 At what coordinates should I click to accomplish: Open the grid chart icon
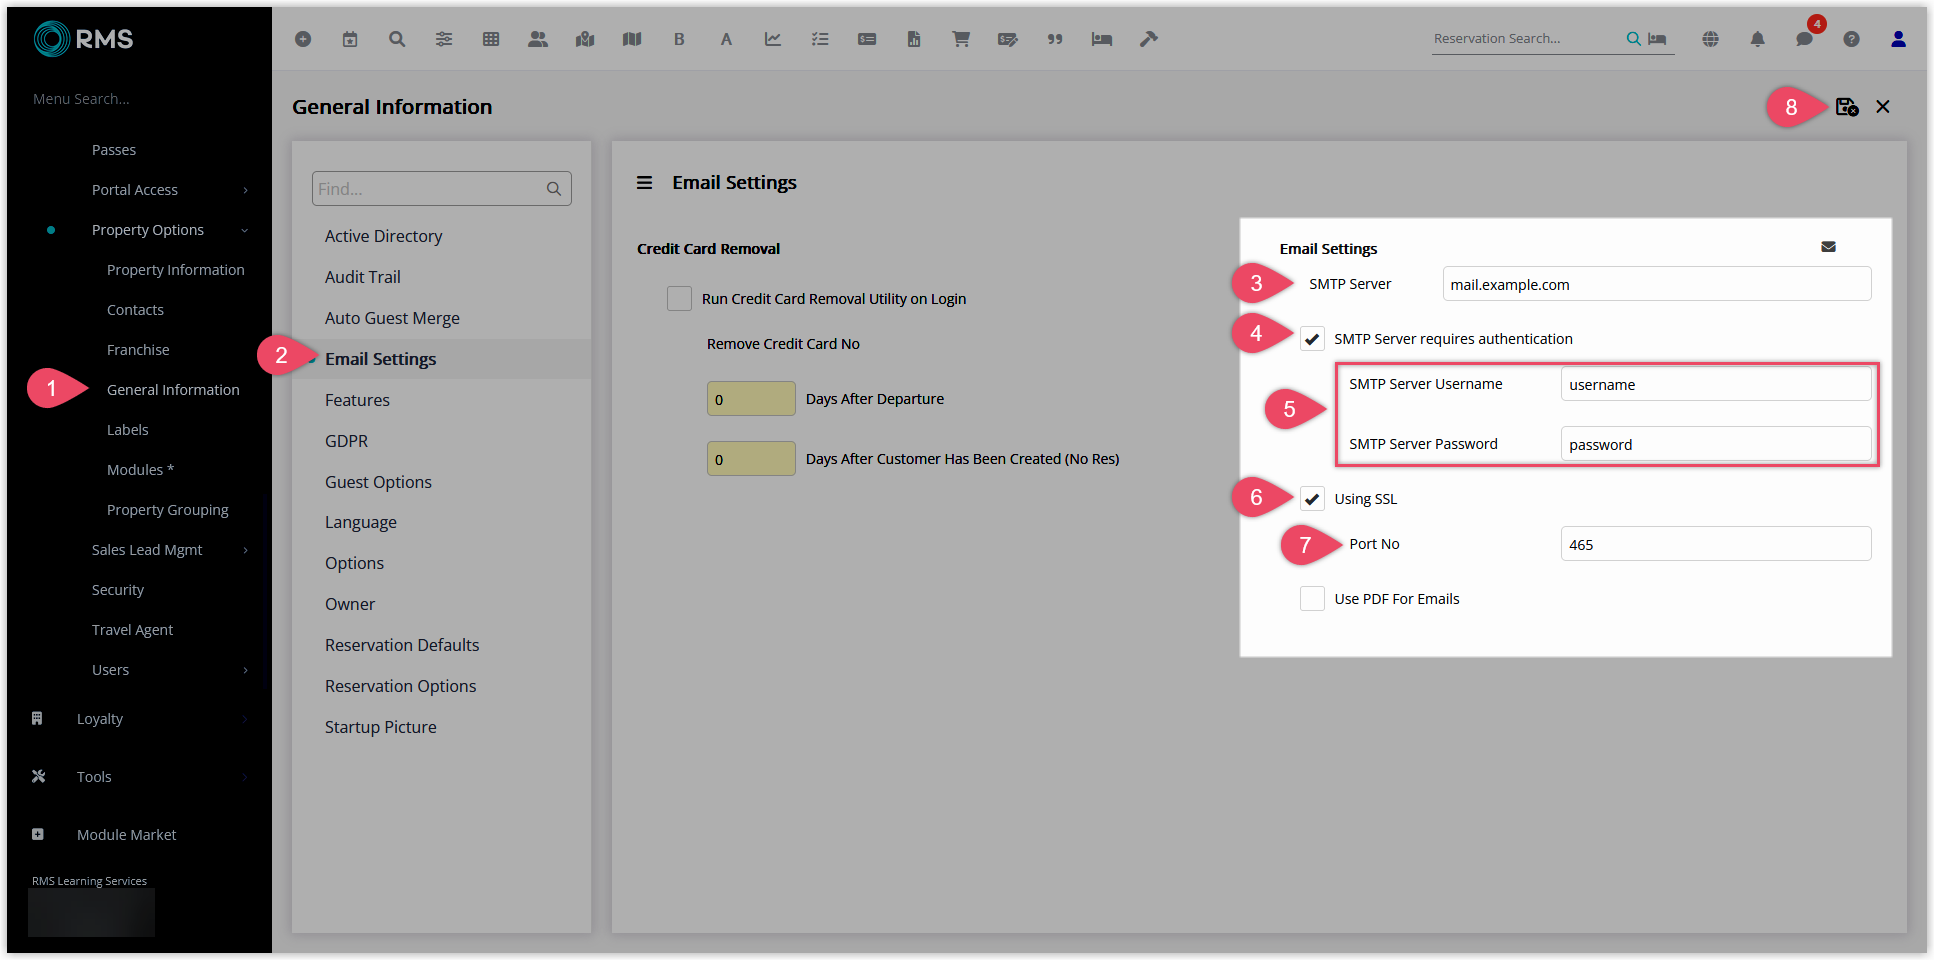pos(491,39)
